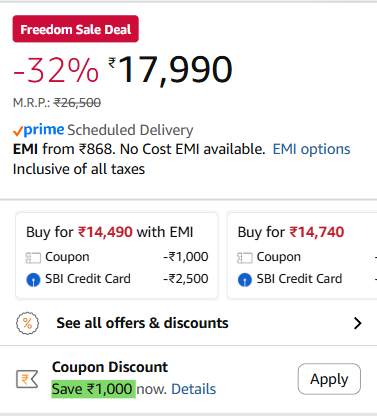Screen dimensions: 377x416
Task: Click SBI logo in EMI offer card
Action: pyautogui.click(x=33, y=280)
